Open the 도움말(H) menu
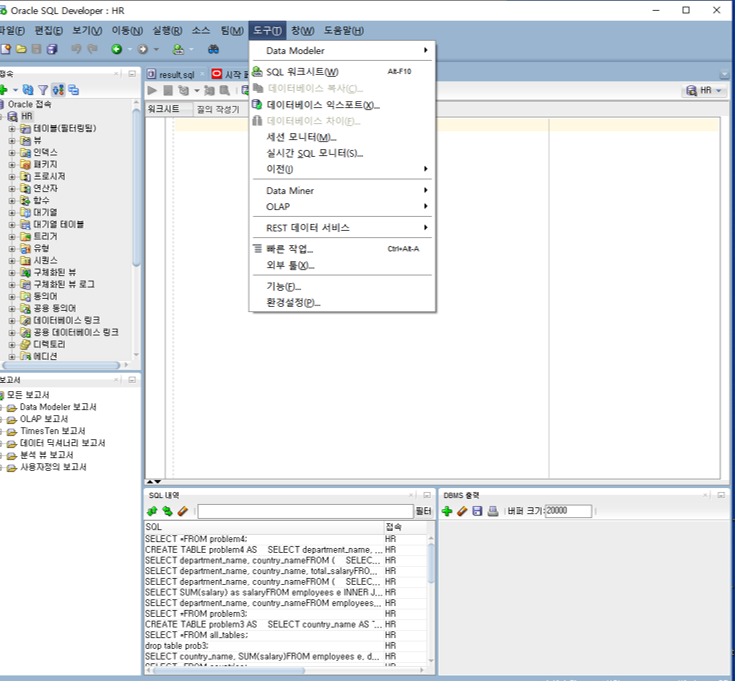Image resolution: width=735 pixels, height=681 pixels. (x=344, y=31)
